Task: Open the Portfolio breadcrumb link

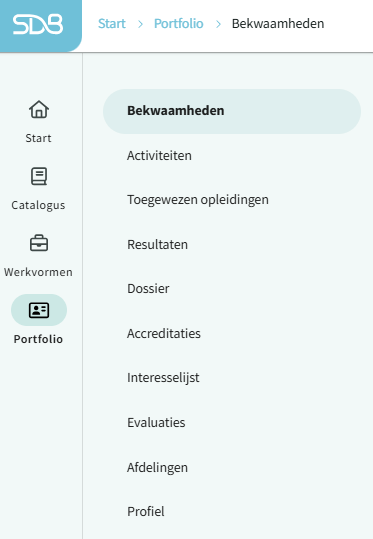Action: [178, 24]
